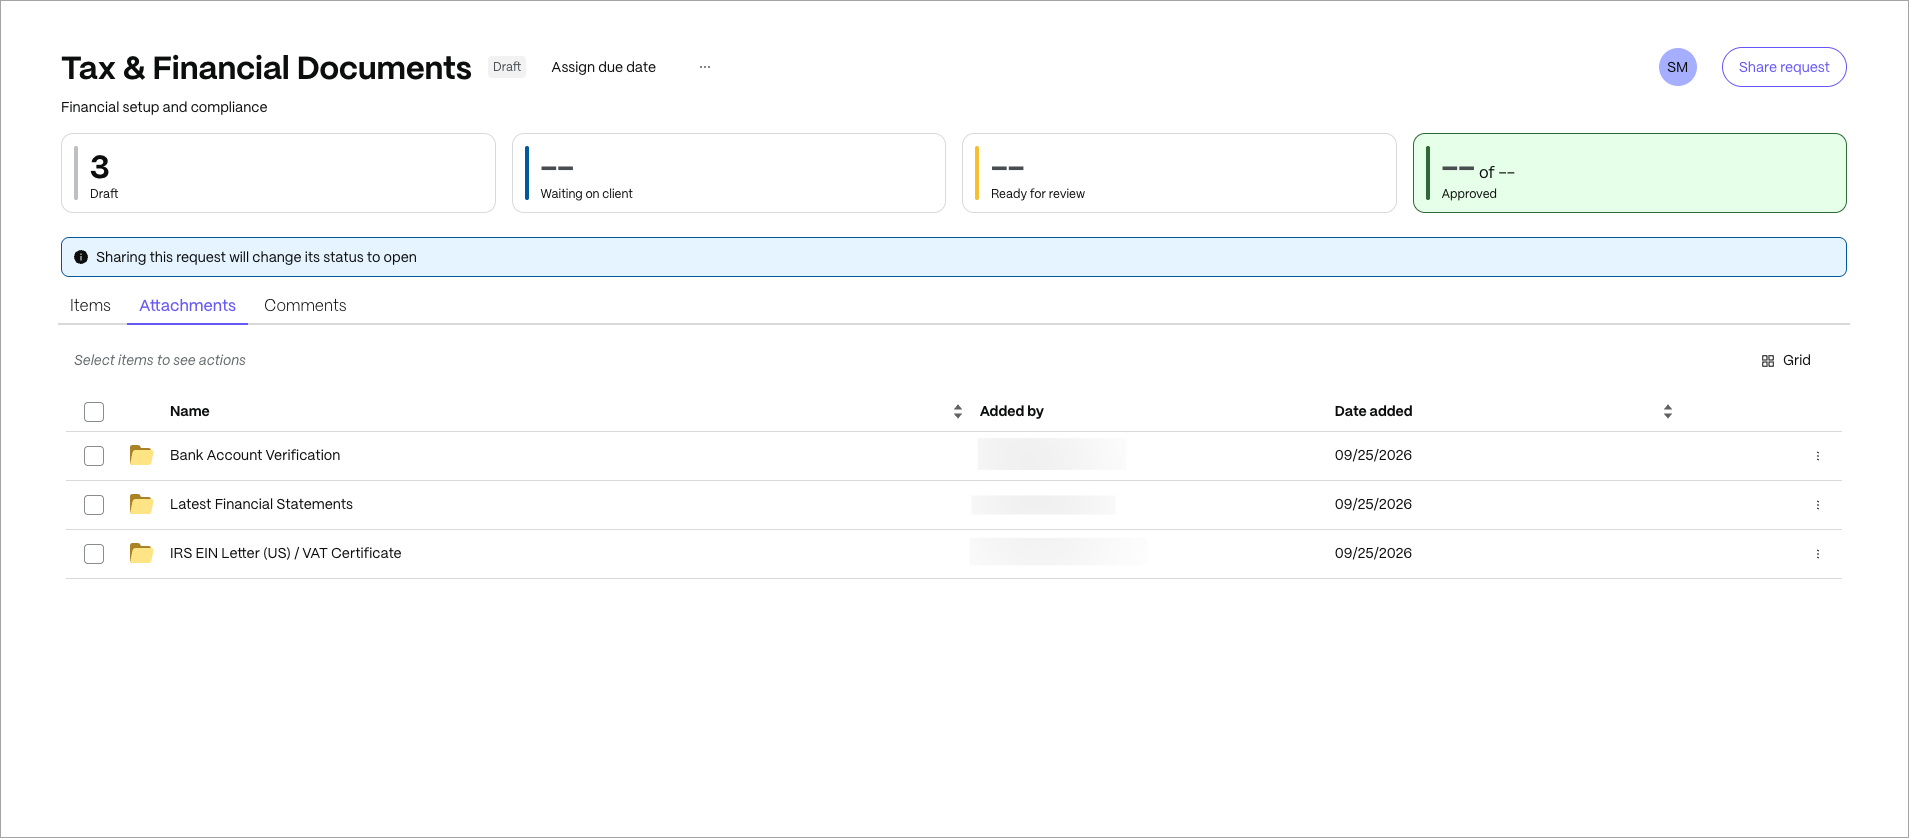Screen dimensions: 1909x838
Task: Click date 09/25/2026 in Bank Account Verification row
Action: (1373, 455)
